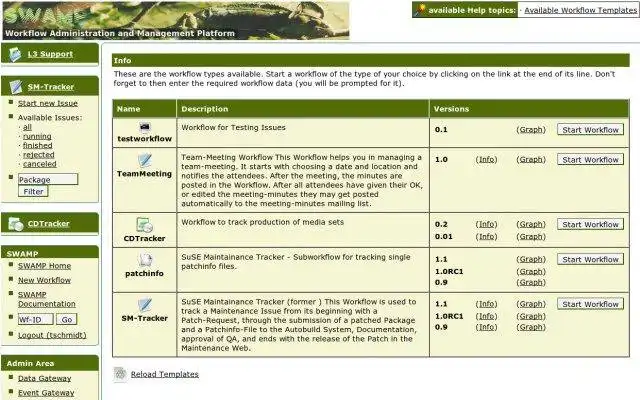The height and width of the screenshot is (400, 640).
Task: Click the SWAMP banner logo
Action: click(x=176, y=20)
